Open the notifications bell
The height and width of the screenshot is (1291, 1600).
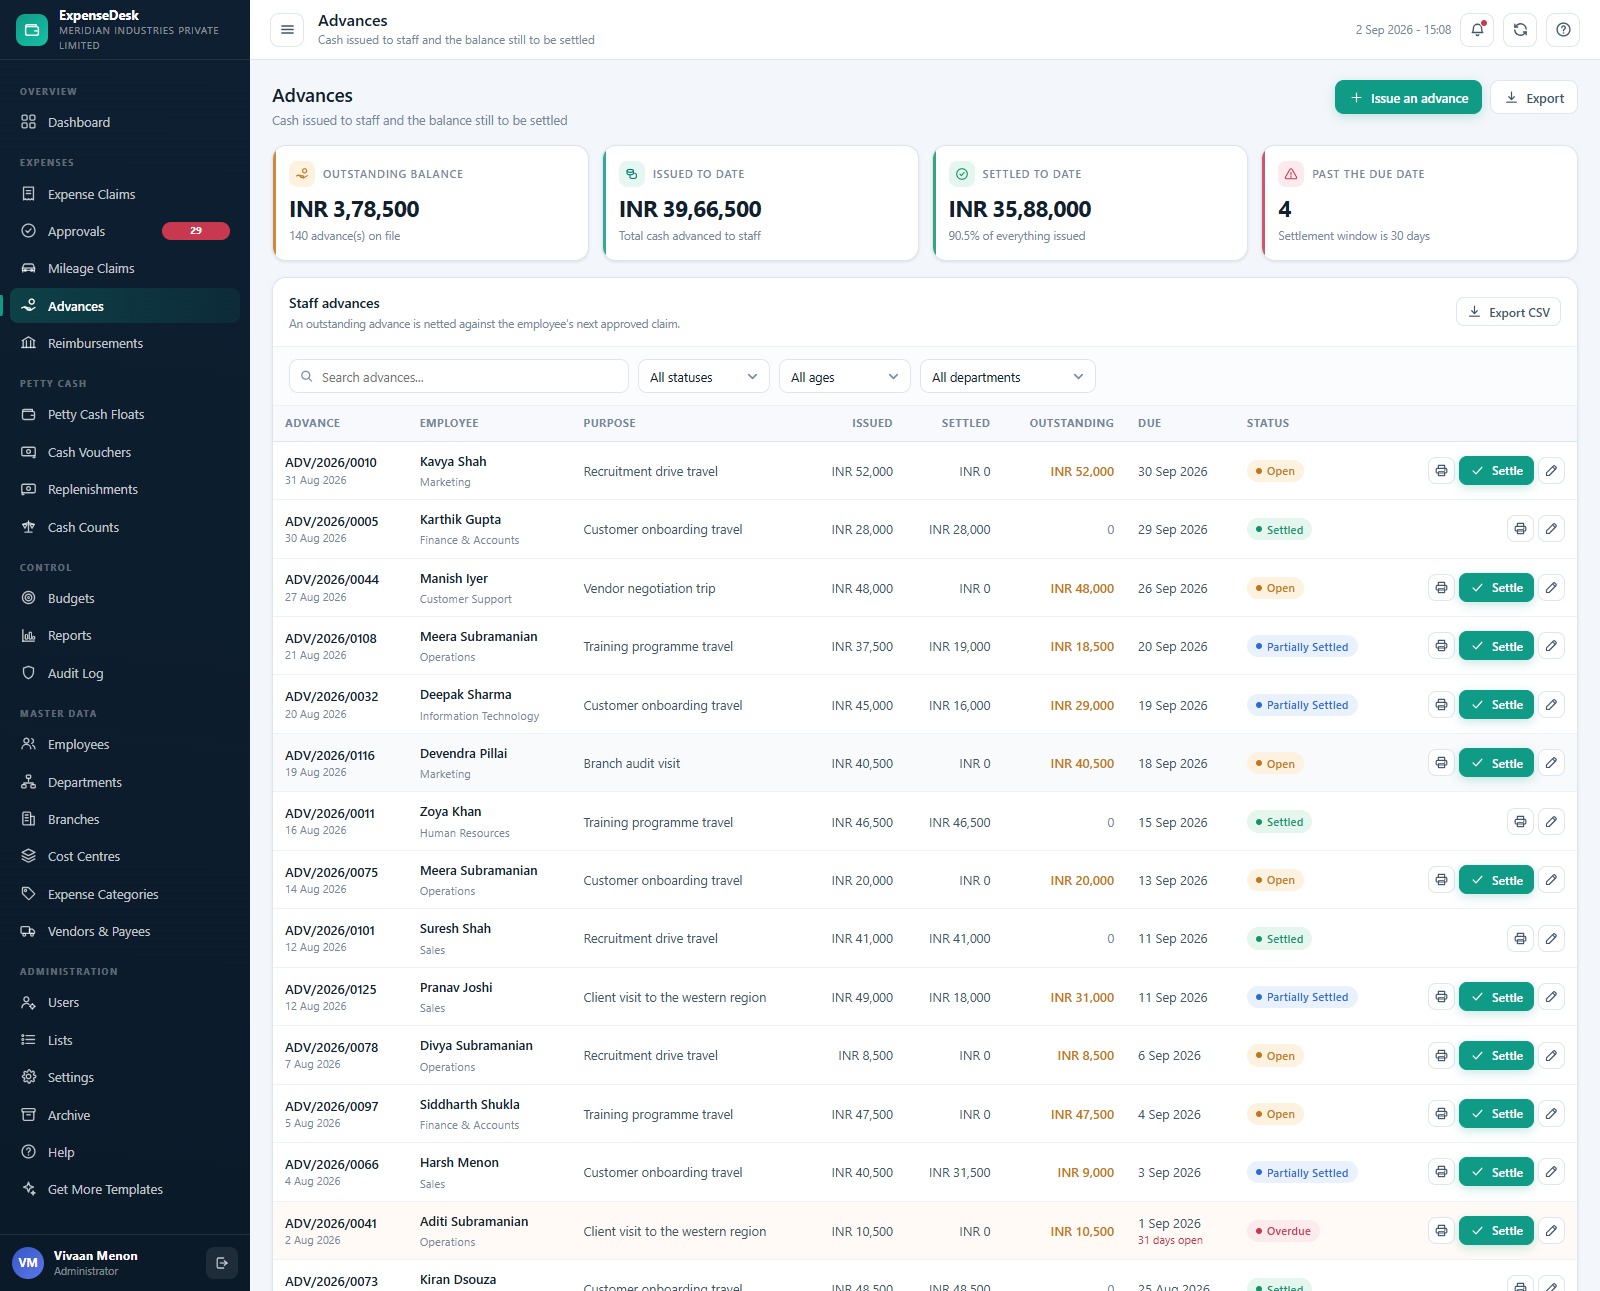click(1477, 30)
